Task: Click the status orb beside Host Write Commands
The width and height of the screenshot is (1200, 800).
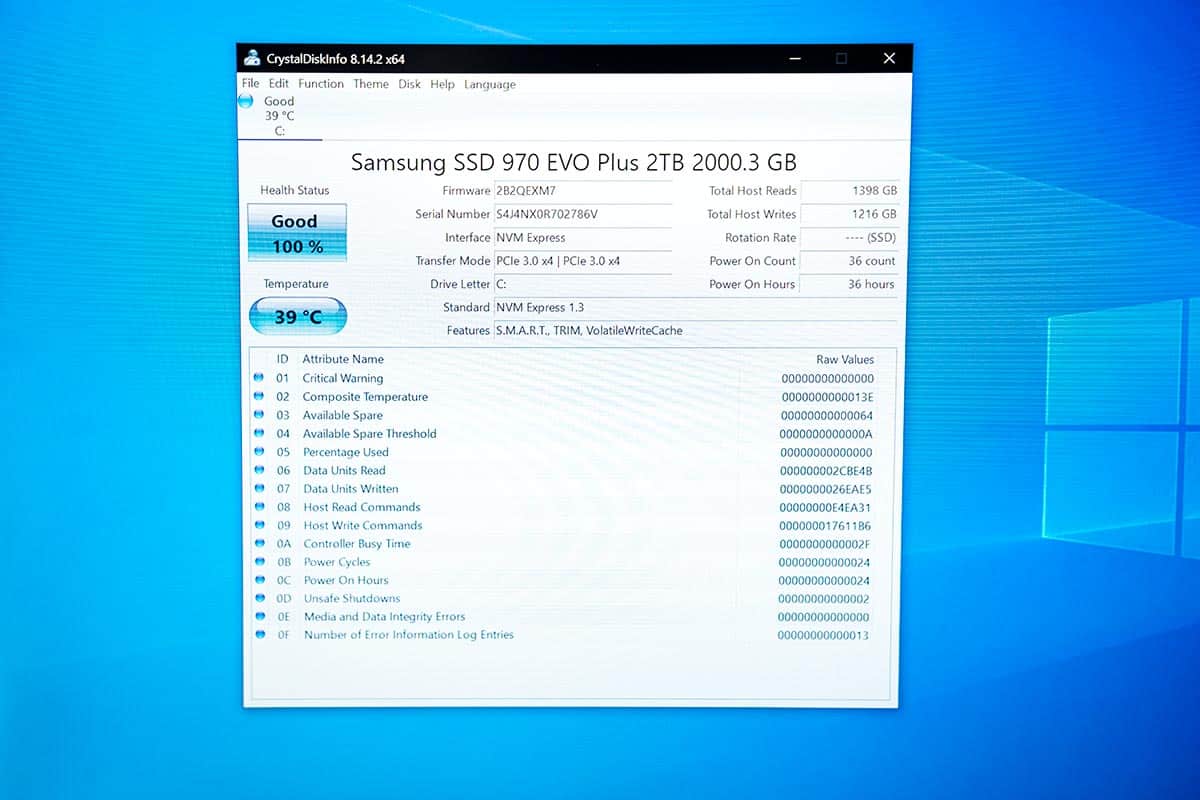Action: tap(259, 525)
